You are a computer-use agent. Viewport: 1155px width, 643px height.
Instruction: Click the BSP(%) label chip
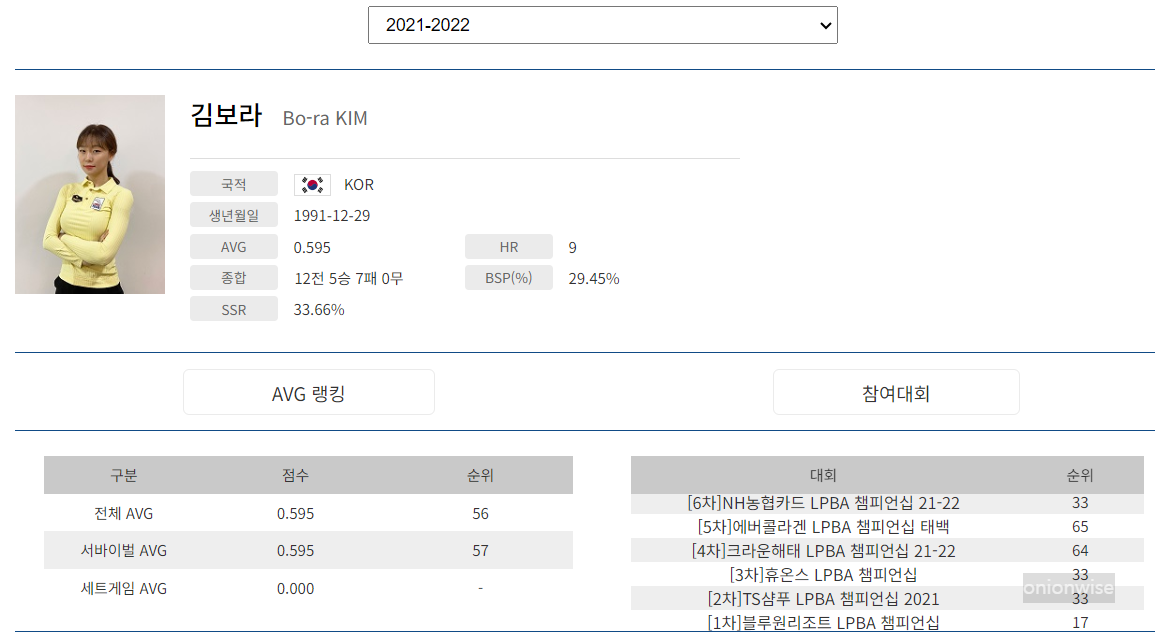point(508,278)
